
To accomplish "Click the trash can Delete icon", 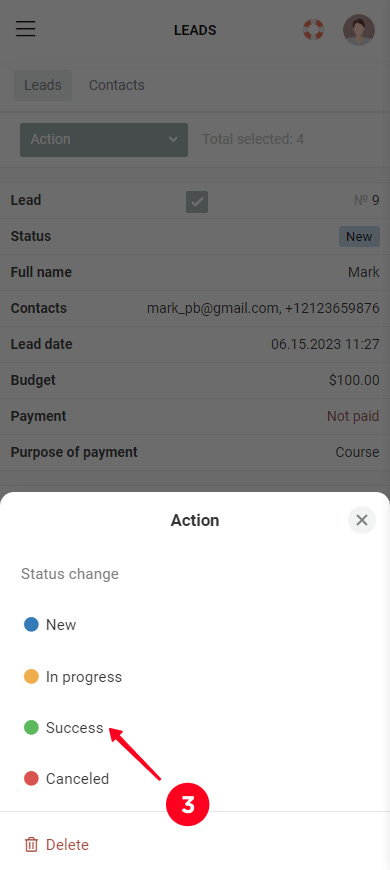I will point(32,845).
